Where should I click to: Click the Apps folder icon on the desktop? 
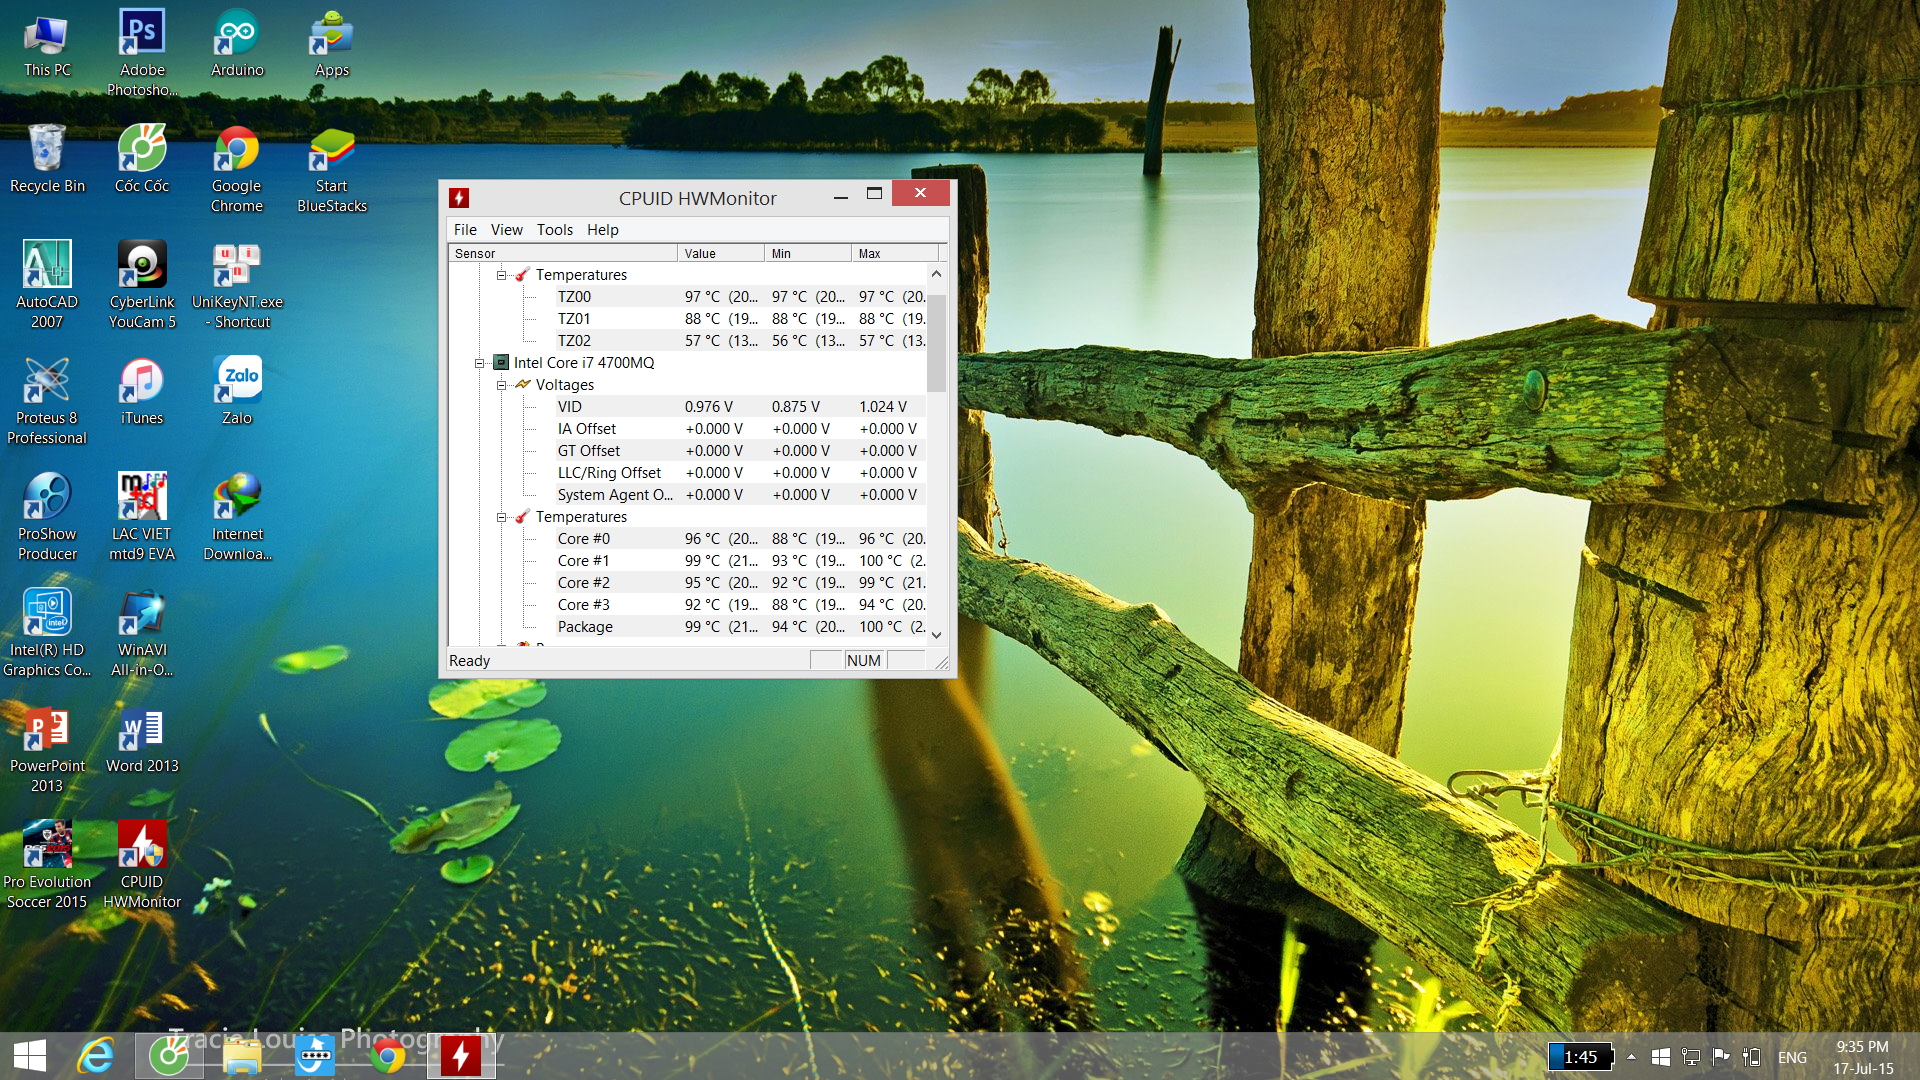point(332,45)
